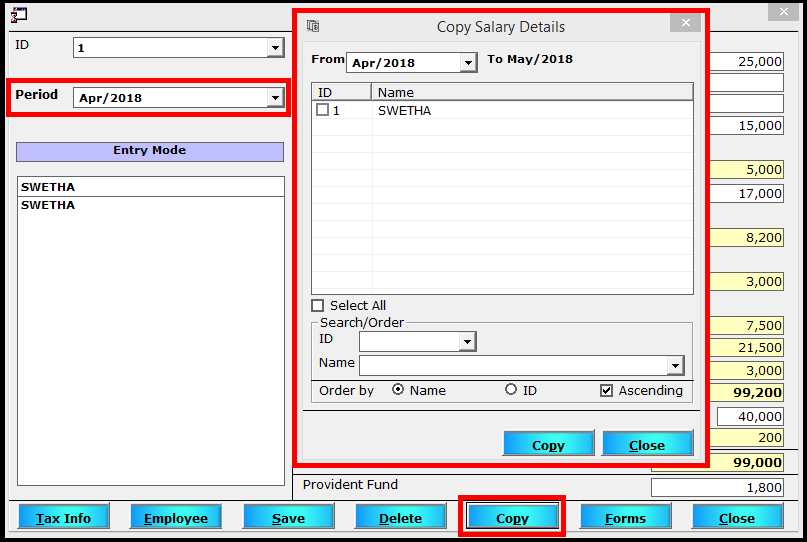Screen dimensions: 807x542
Task: Click the field showing 17,000
Action: click(x=747, y=194)
